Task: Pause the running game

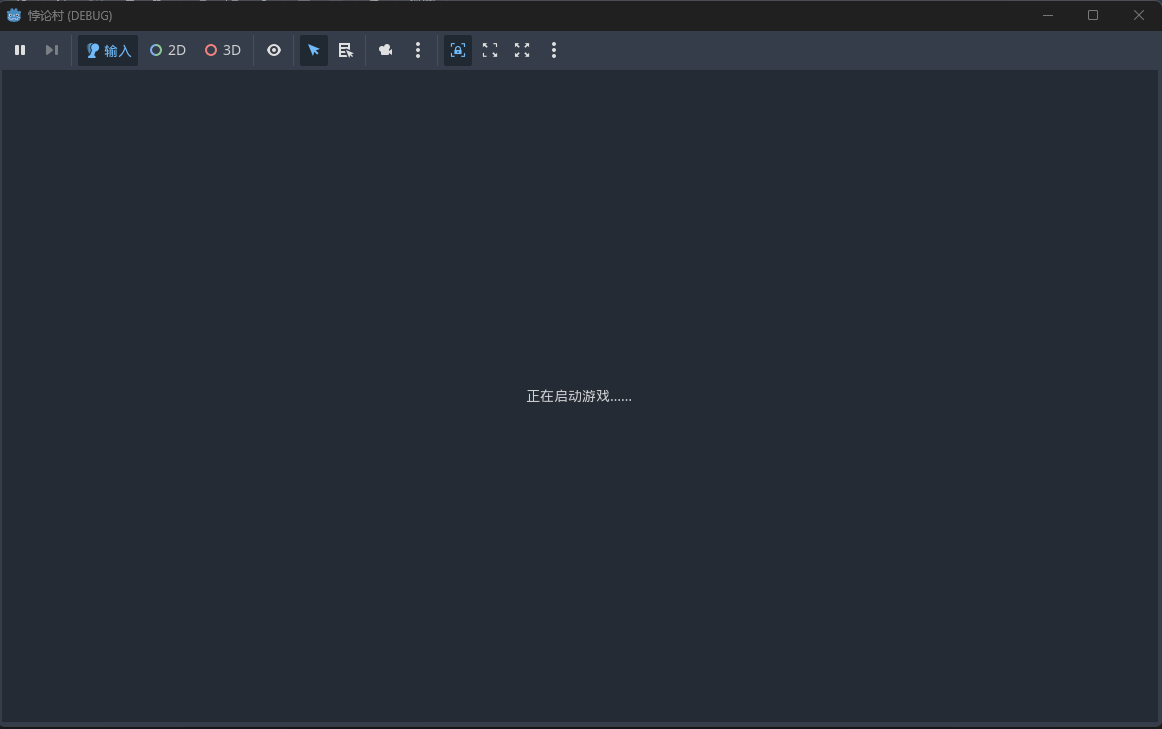Action: tap(20, 50)
